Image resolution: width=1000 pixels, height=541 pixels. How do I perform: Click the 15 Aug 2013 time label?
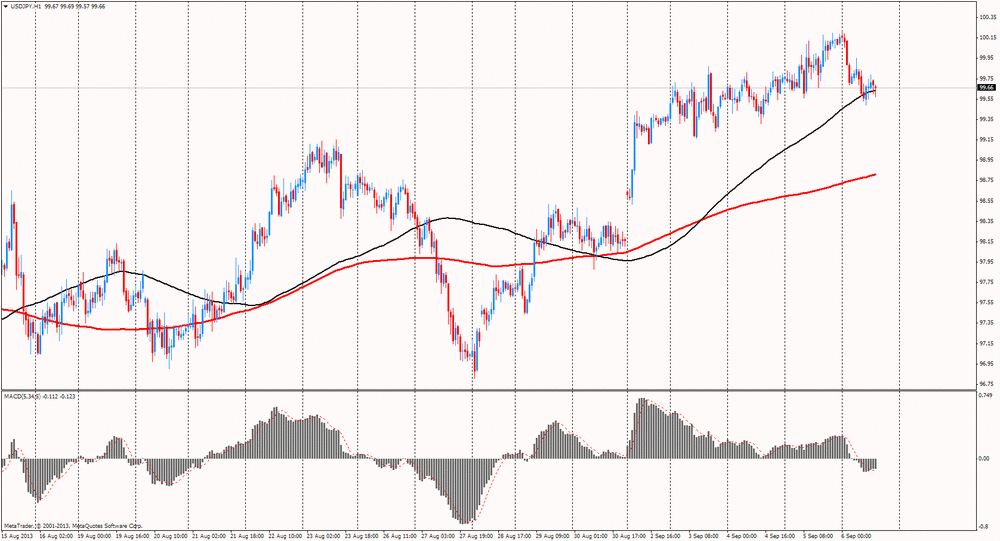tap(15, 537)
